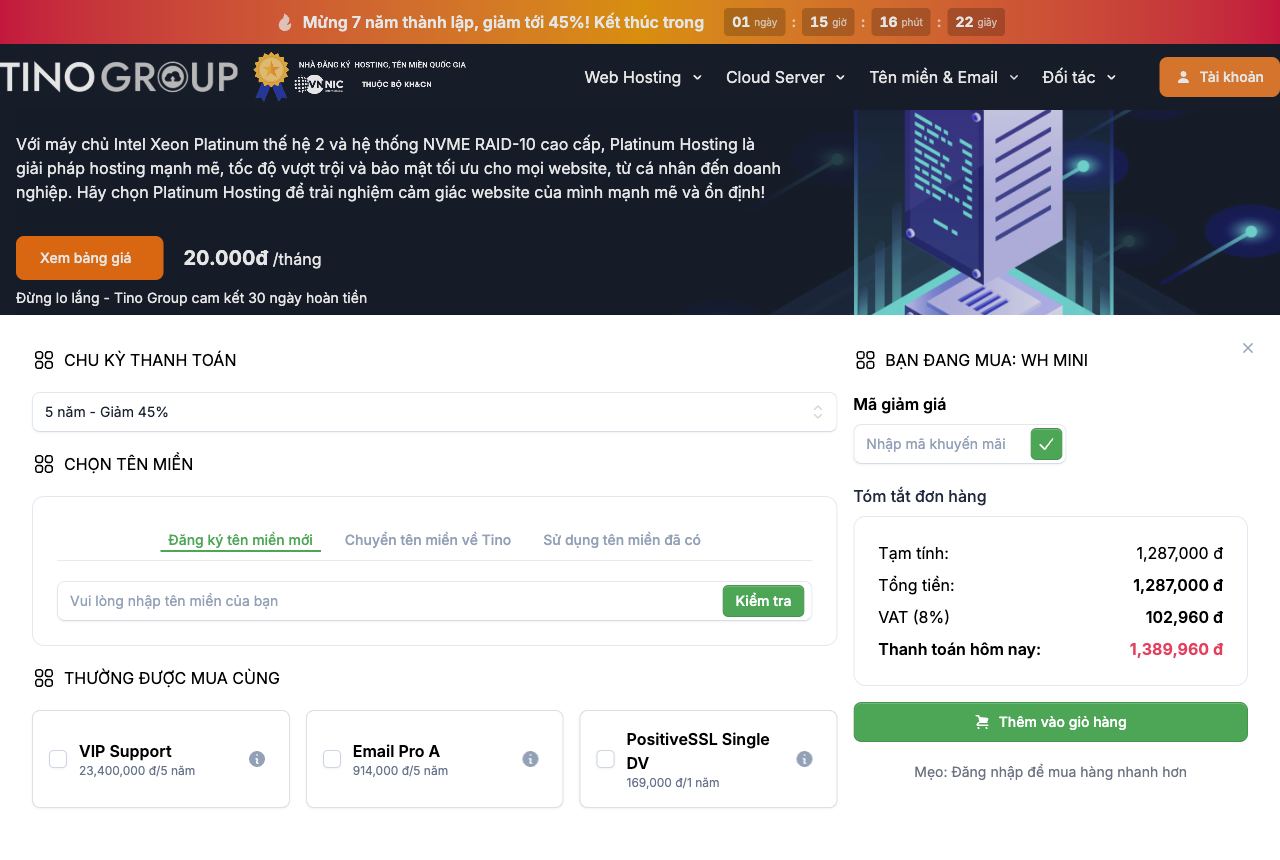The height and width of the screenshot is (860, 1280).
Task: Check domain availability with Kiểm tra
Action: (x=763, y=601)
